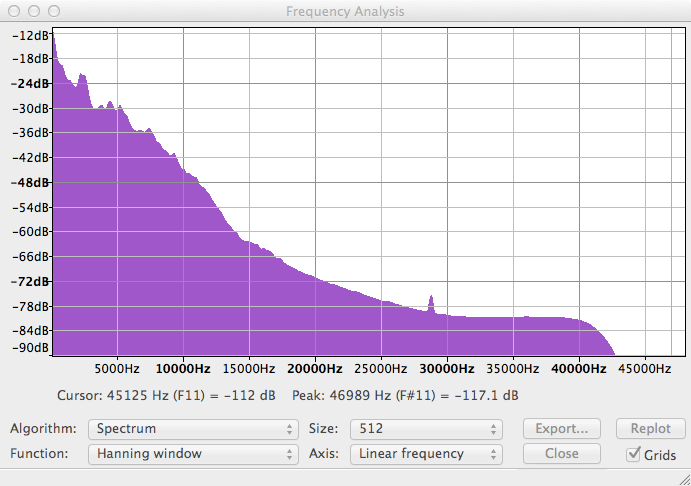Click the Algorithm: label
This screenshot has width=691, height=486.
[x=43, y=429]
